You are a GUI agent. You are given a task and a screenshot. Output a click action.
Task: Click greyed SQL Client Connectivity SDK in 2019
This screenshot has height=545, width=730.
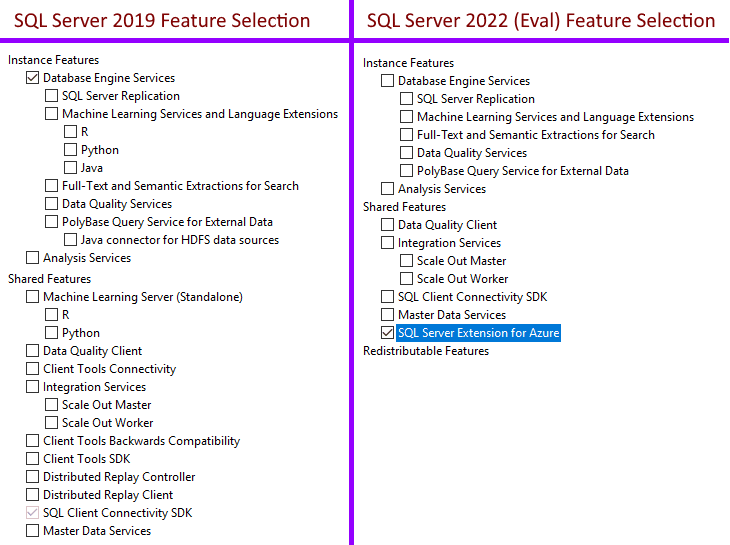(32, 513)
